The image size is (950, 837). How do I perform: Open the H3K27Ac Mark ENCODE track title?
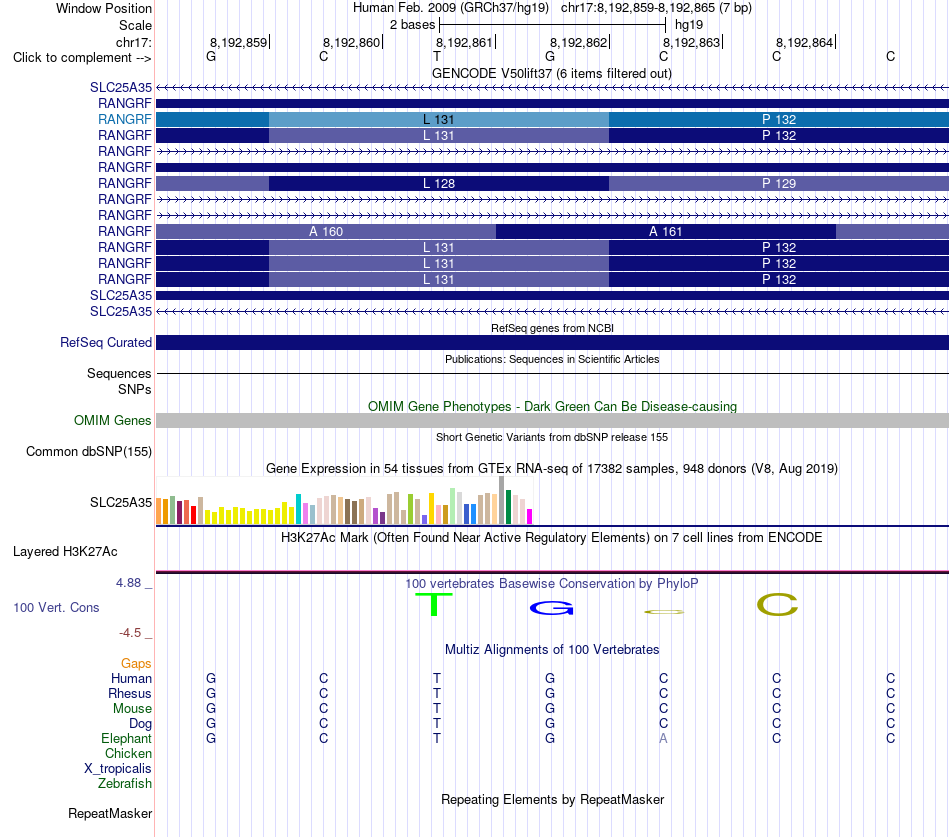[552, 538]
